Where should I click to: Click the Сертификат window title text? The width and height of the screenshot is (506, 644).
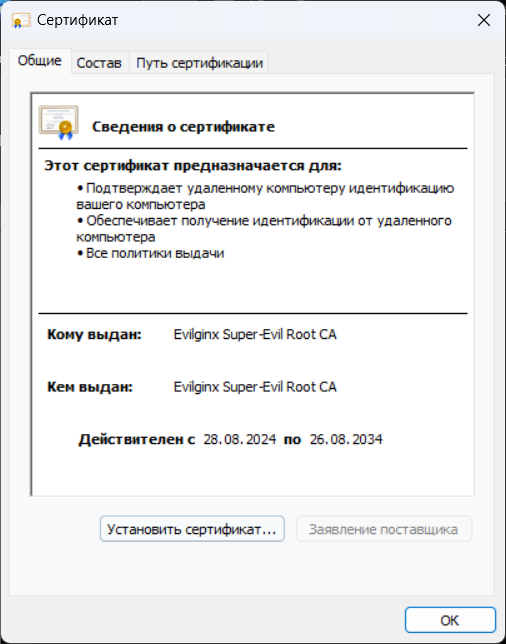click(x=78, y=20)
